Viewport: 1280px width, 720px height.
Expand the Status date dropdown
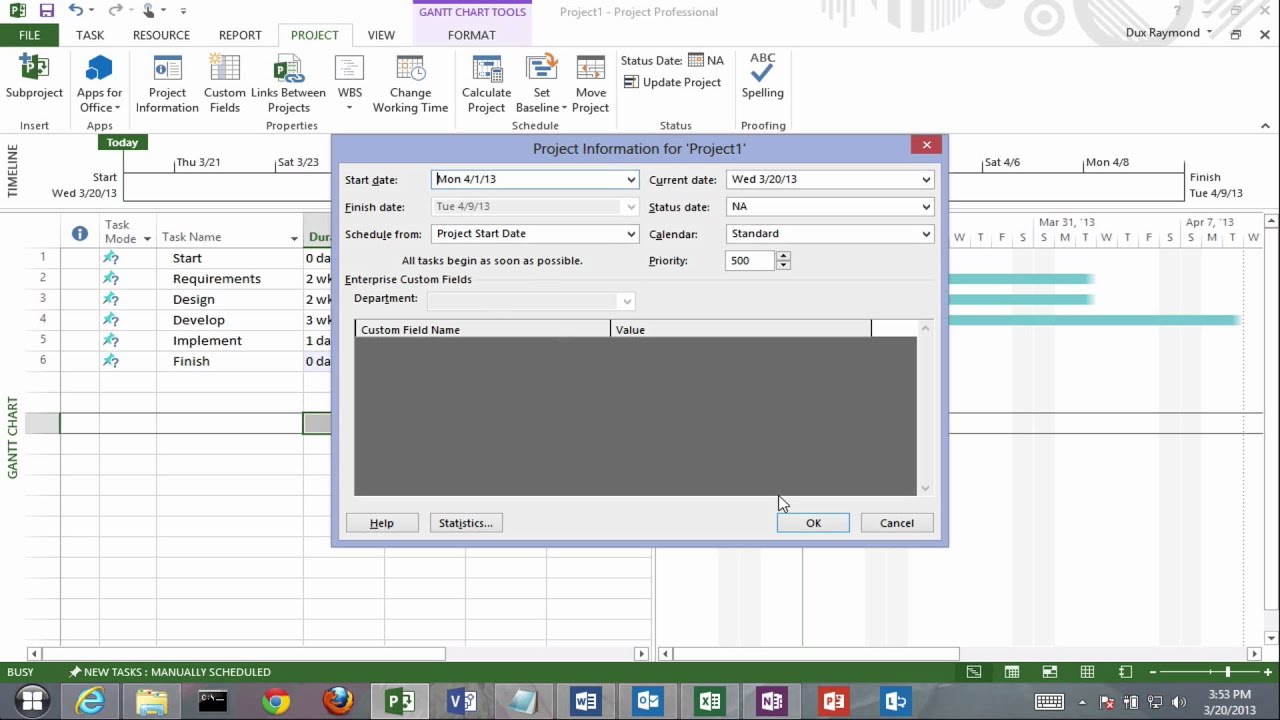(x=926, y=207)
